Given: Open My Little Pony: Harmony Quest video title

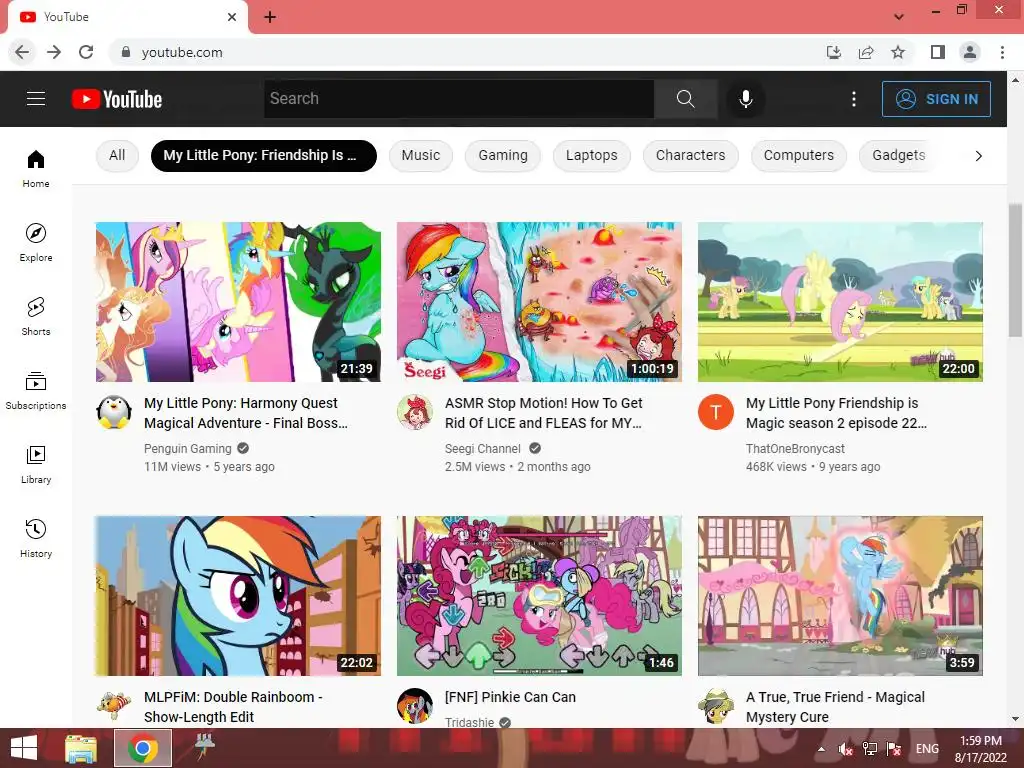Looking at the screenshot, I should point(246,413).
